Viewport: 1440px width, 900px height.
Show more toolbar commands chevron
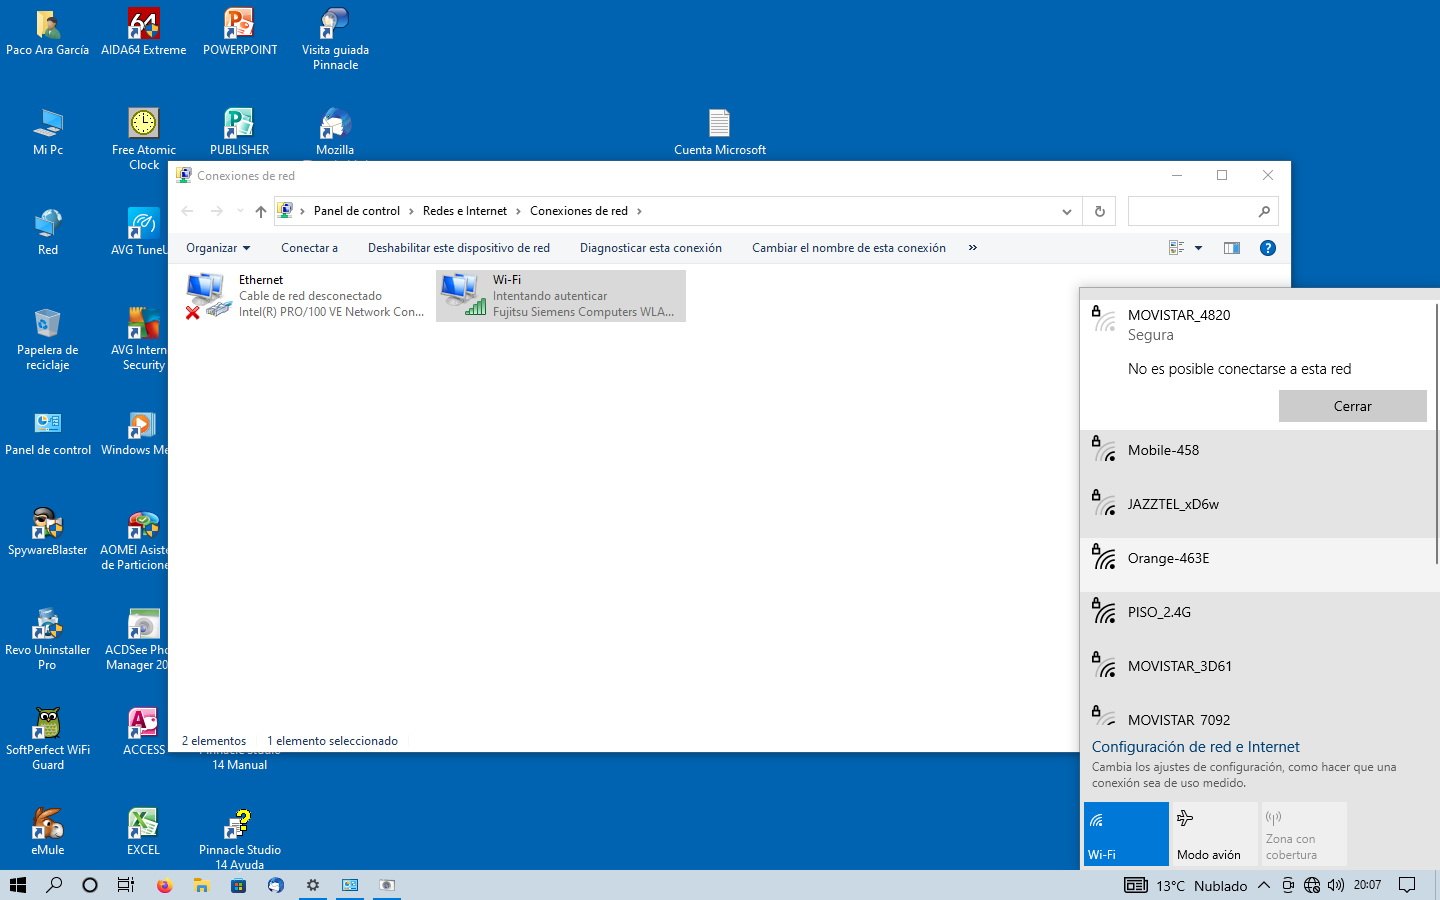(x=972, y=248)
